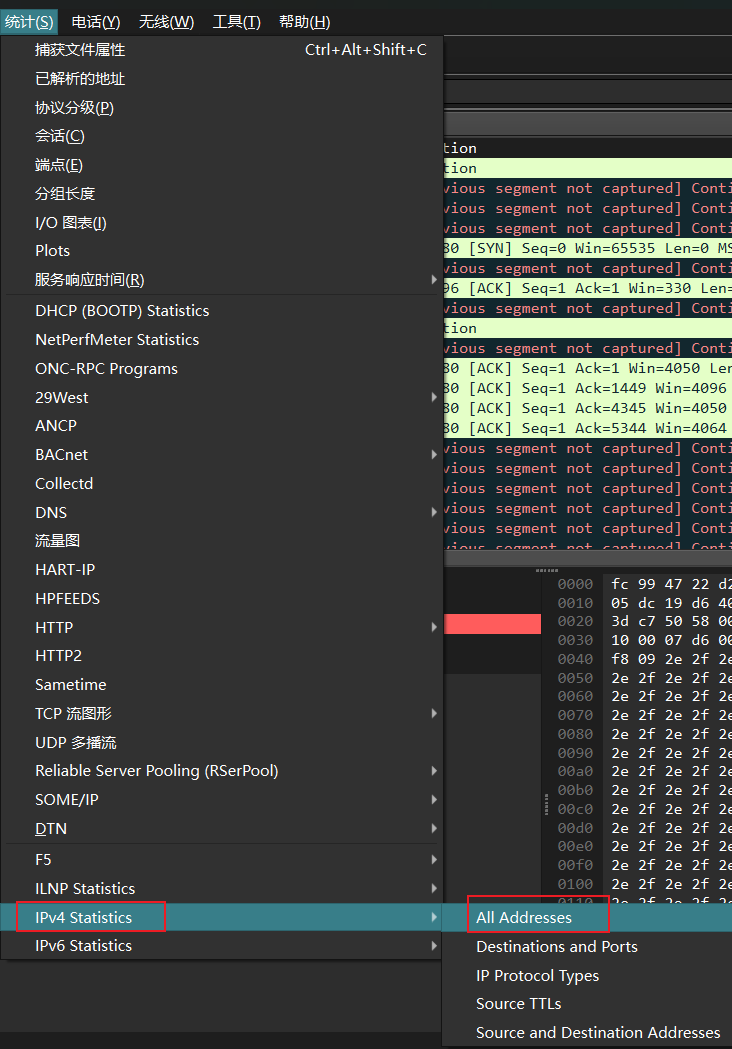Expand TCP 流图形 submenu
Image resolution: width=732 pixels, height=1049 pixels.
(221, 713)
